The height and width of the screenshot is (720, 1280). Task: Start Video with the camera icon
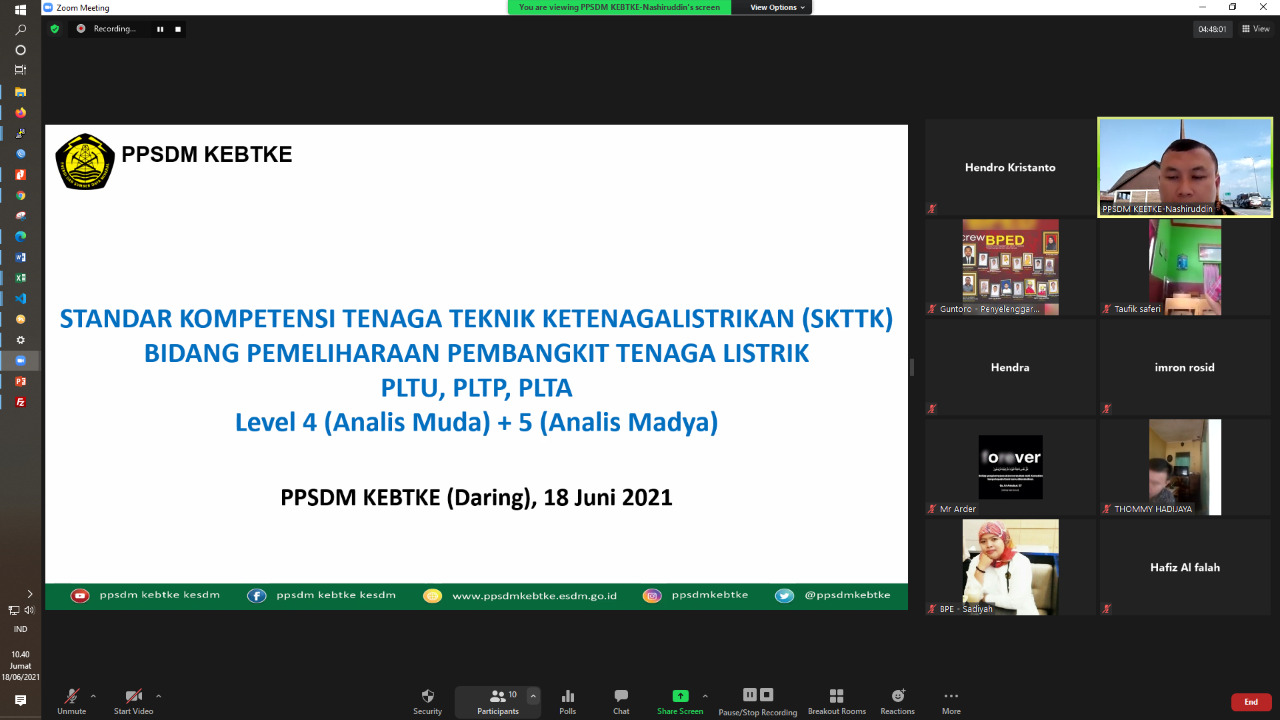133,701
